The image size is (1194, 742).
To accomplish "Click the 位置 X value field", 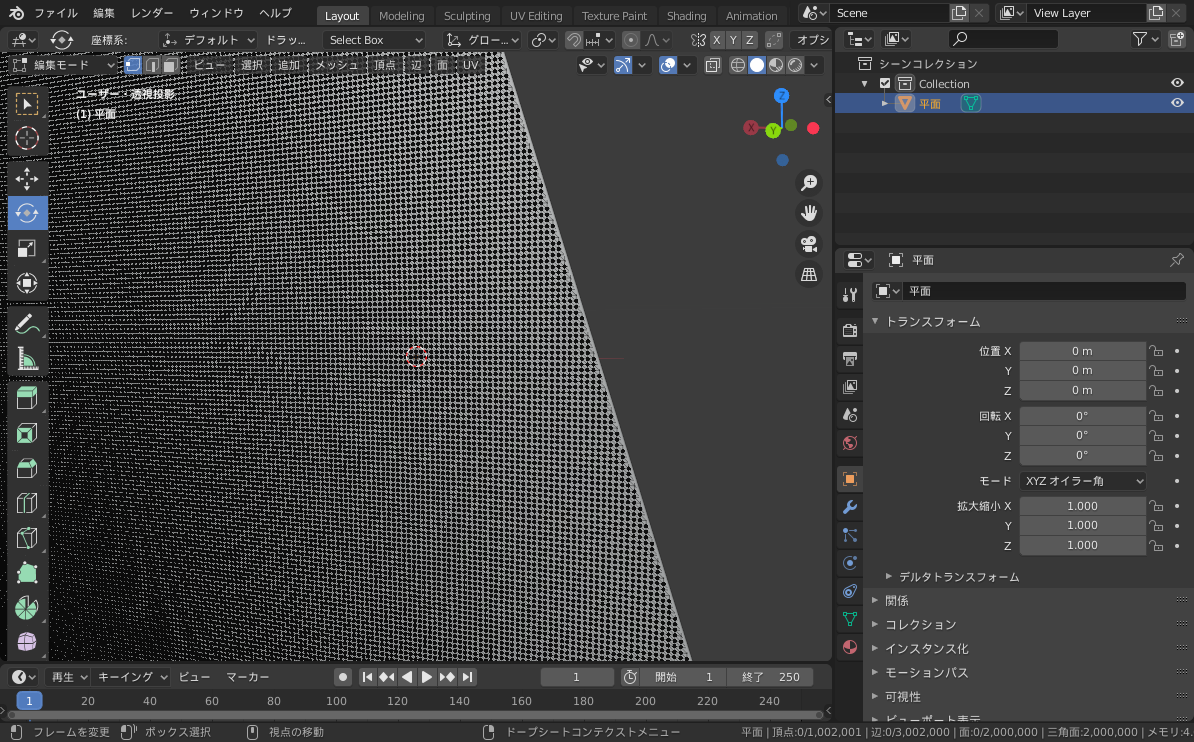I will (x=1082, y=350).
